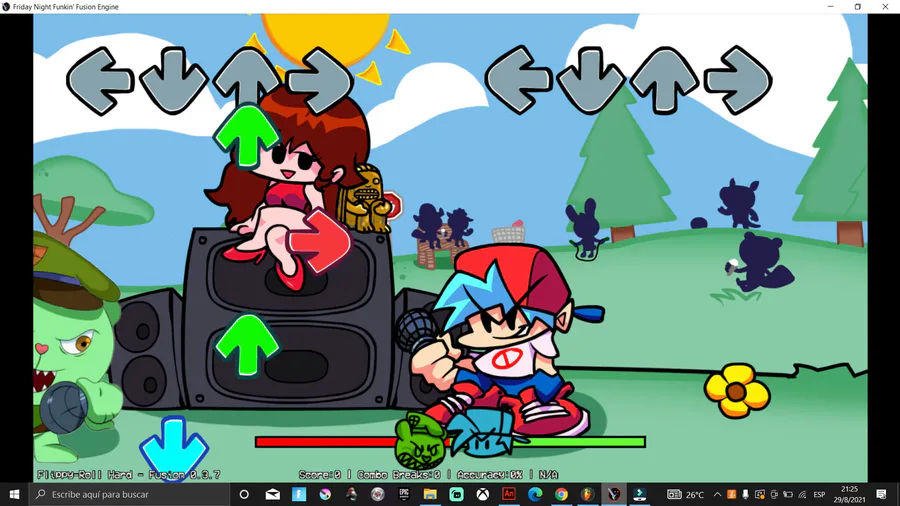
Task: Open Cortana circle icon on taskbar
Action: point(244,494)
